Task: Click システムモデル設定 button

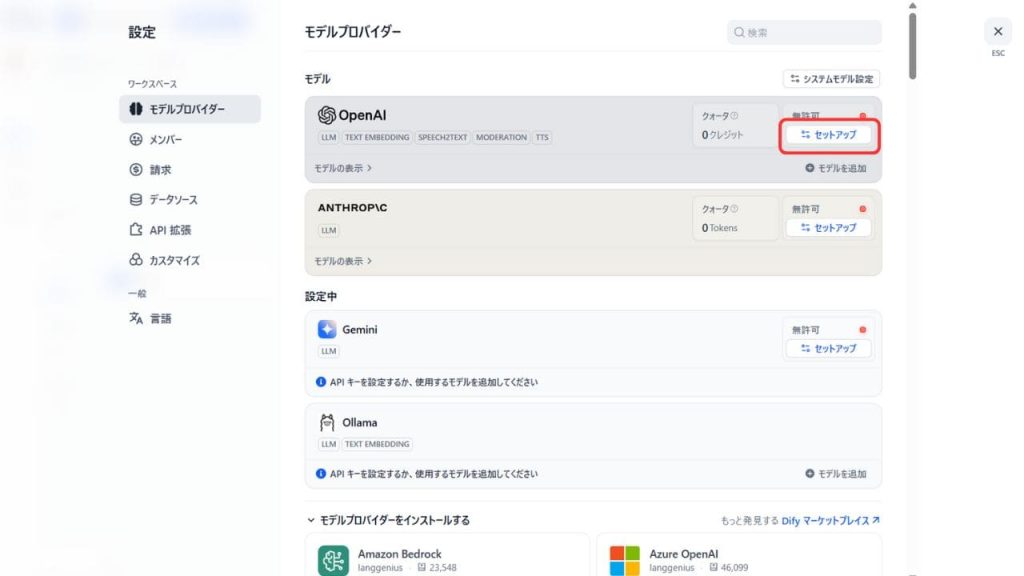Action: (831, 79)
